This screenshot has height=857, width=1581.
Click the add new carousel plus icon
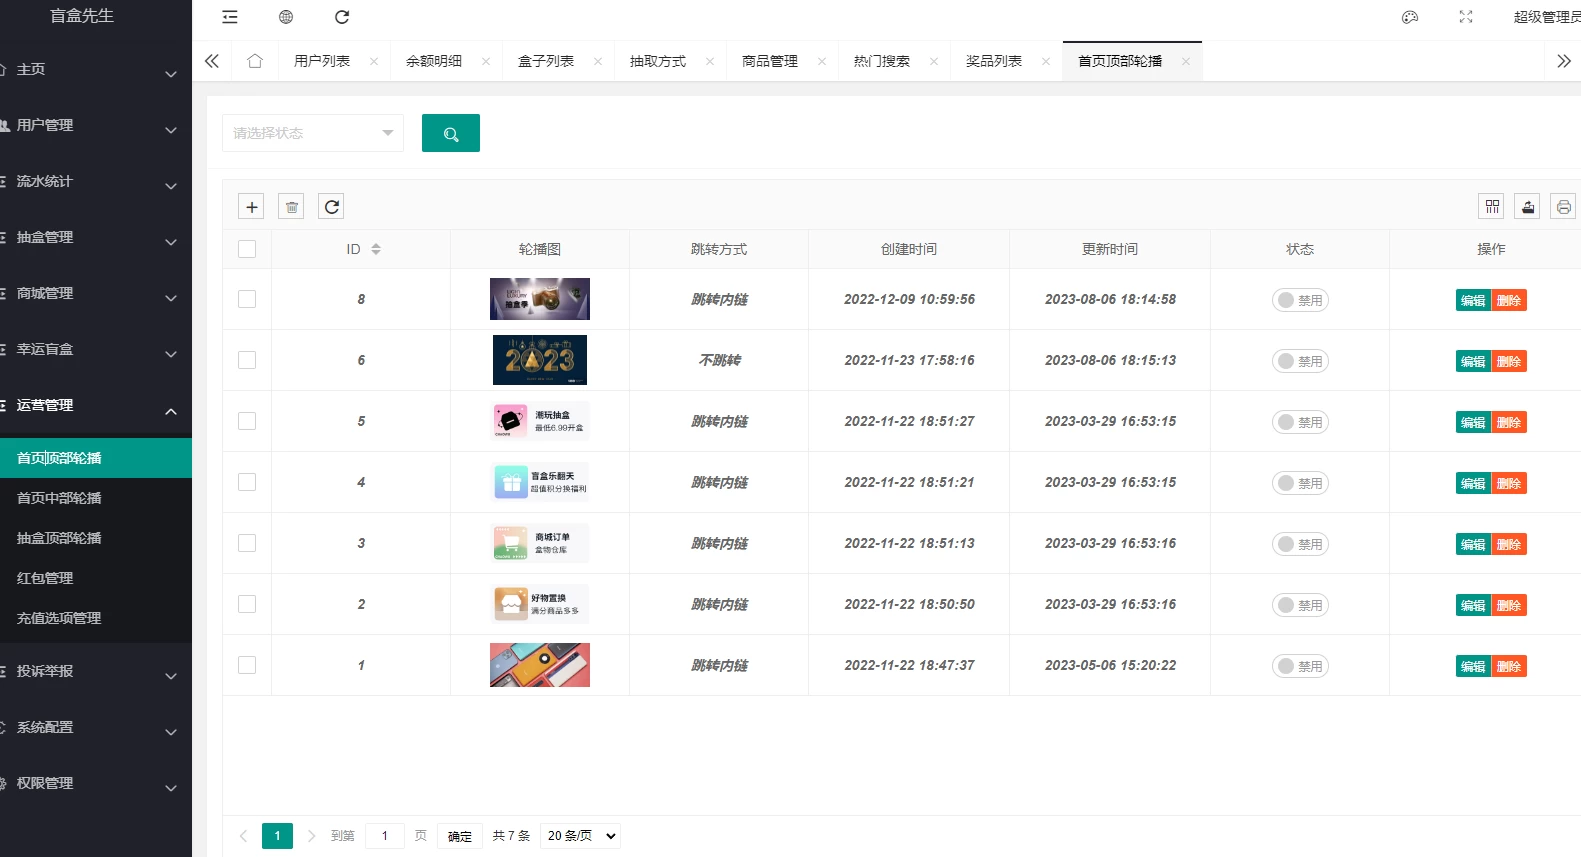pos(251,207)
